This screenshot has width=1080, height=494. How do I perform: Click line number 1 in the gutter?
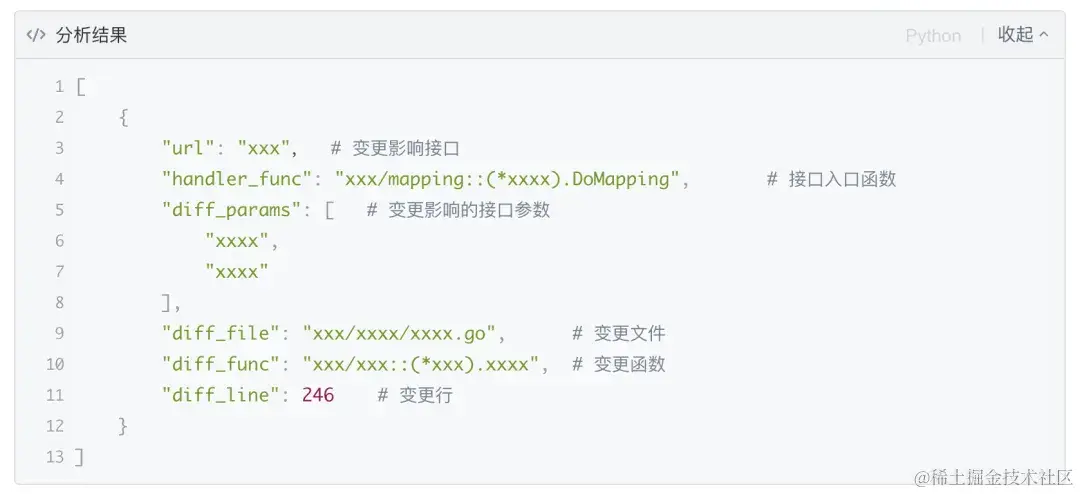59,87
